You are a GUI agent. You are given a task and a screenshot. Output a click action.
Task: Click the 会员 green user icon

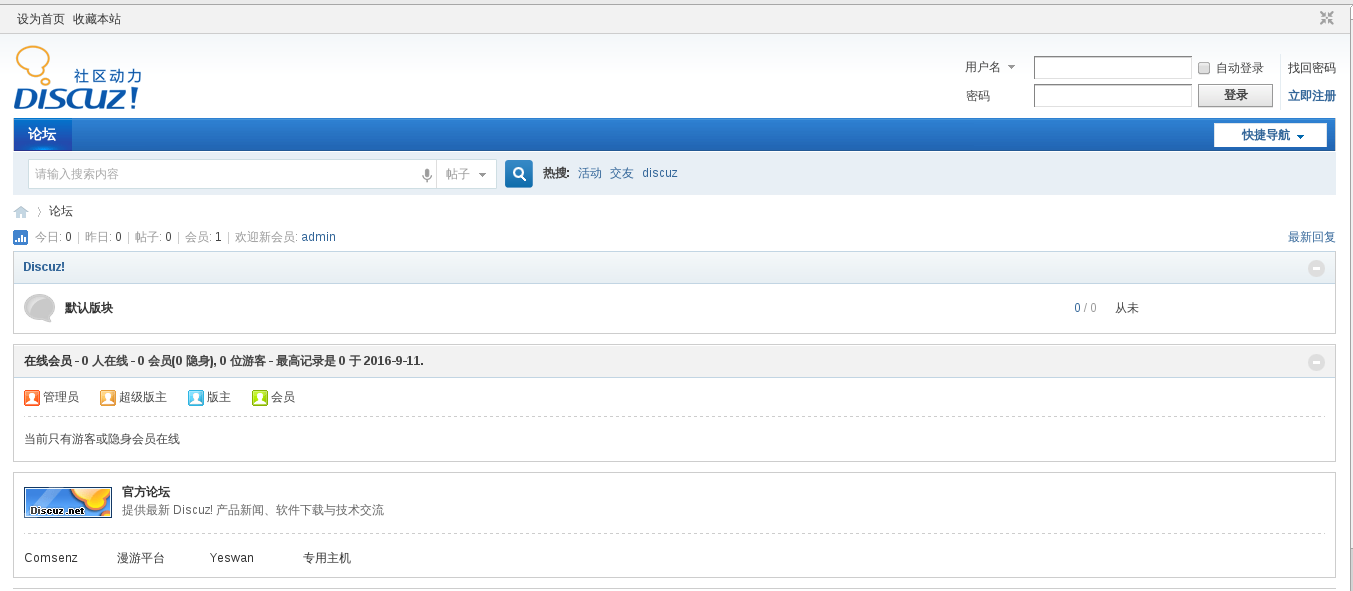[260, 397]
